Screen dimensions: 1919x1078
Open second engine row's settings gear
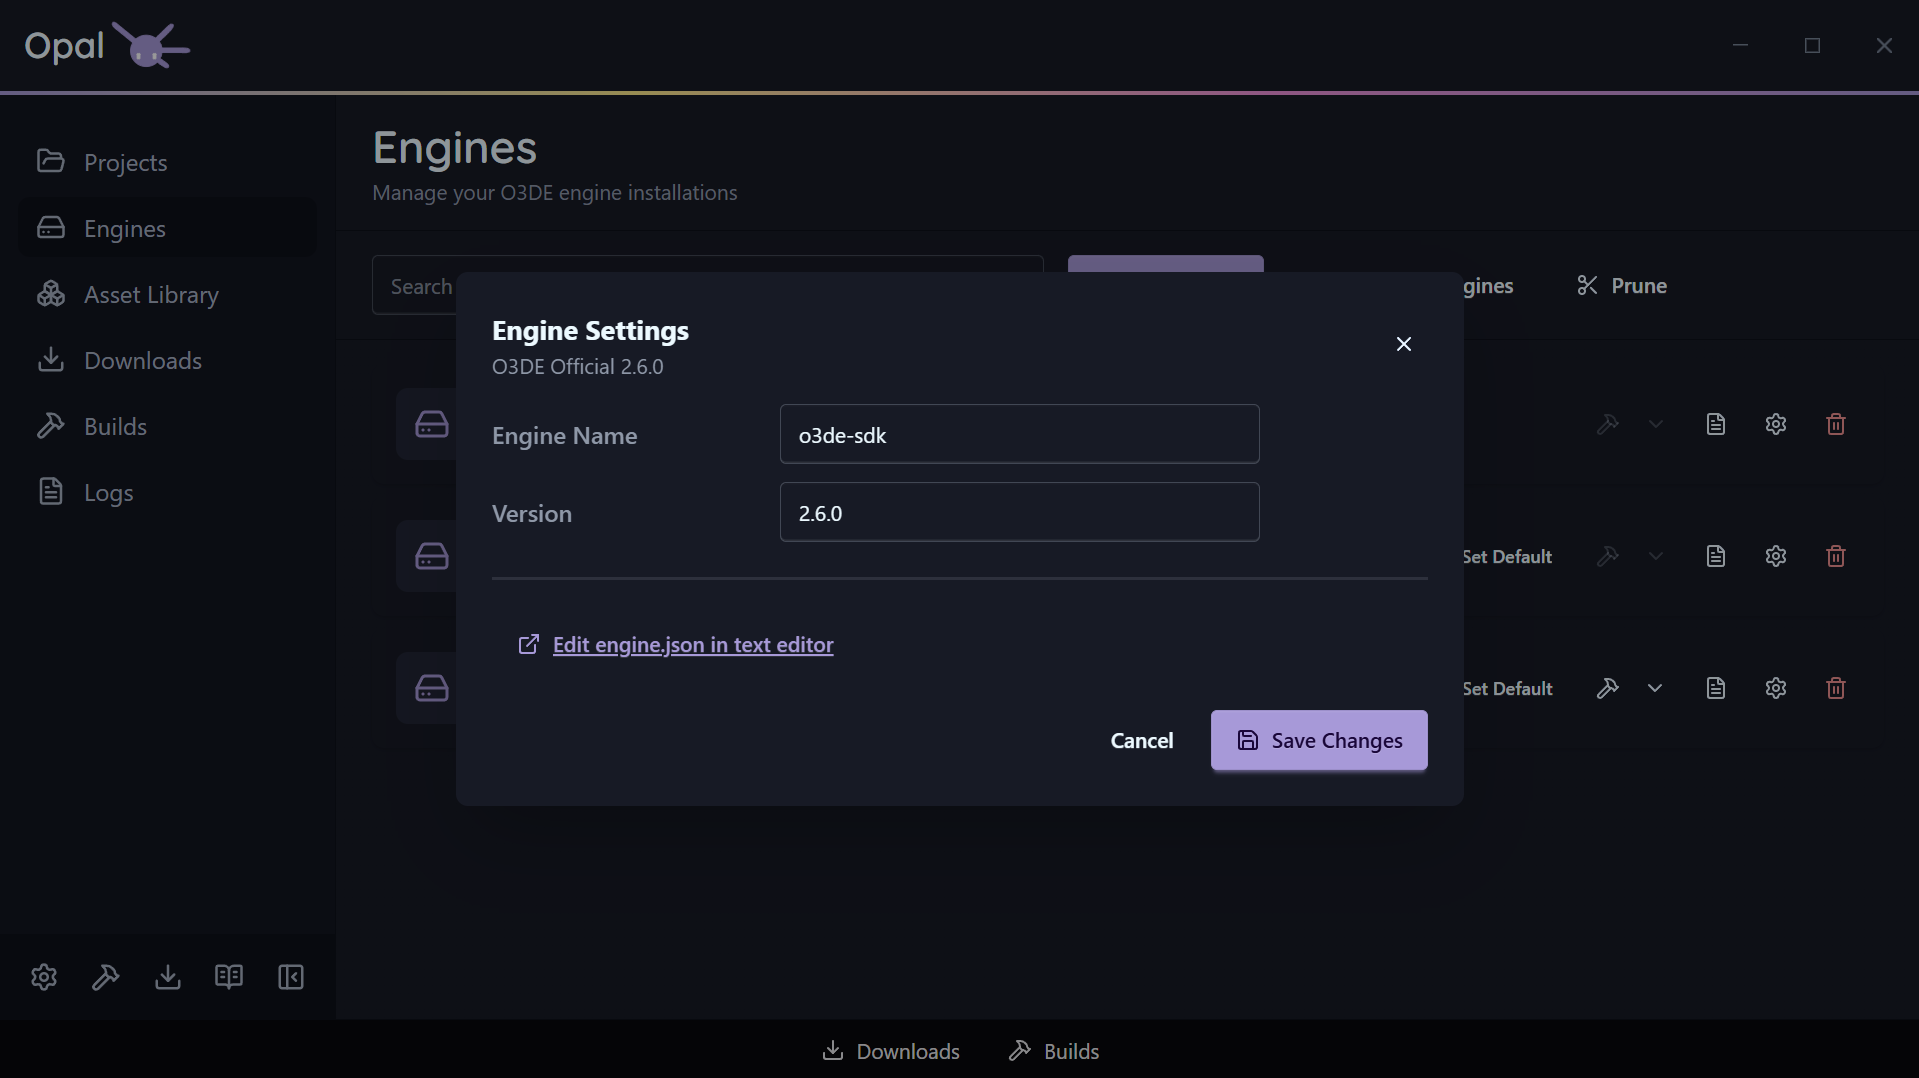[x=1776, y=556]
